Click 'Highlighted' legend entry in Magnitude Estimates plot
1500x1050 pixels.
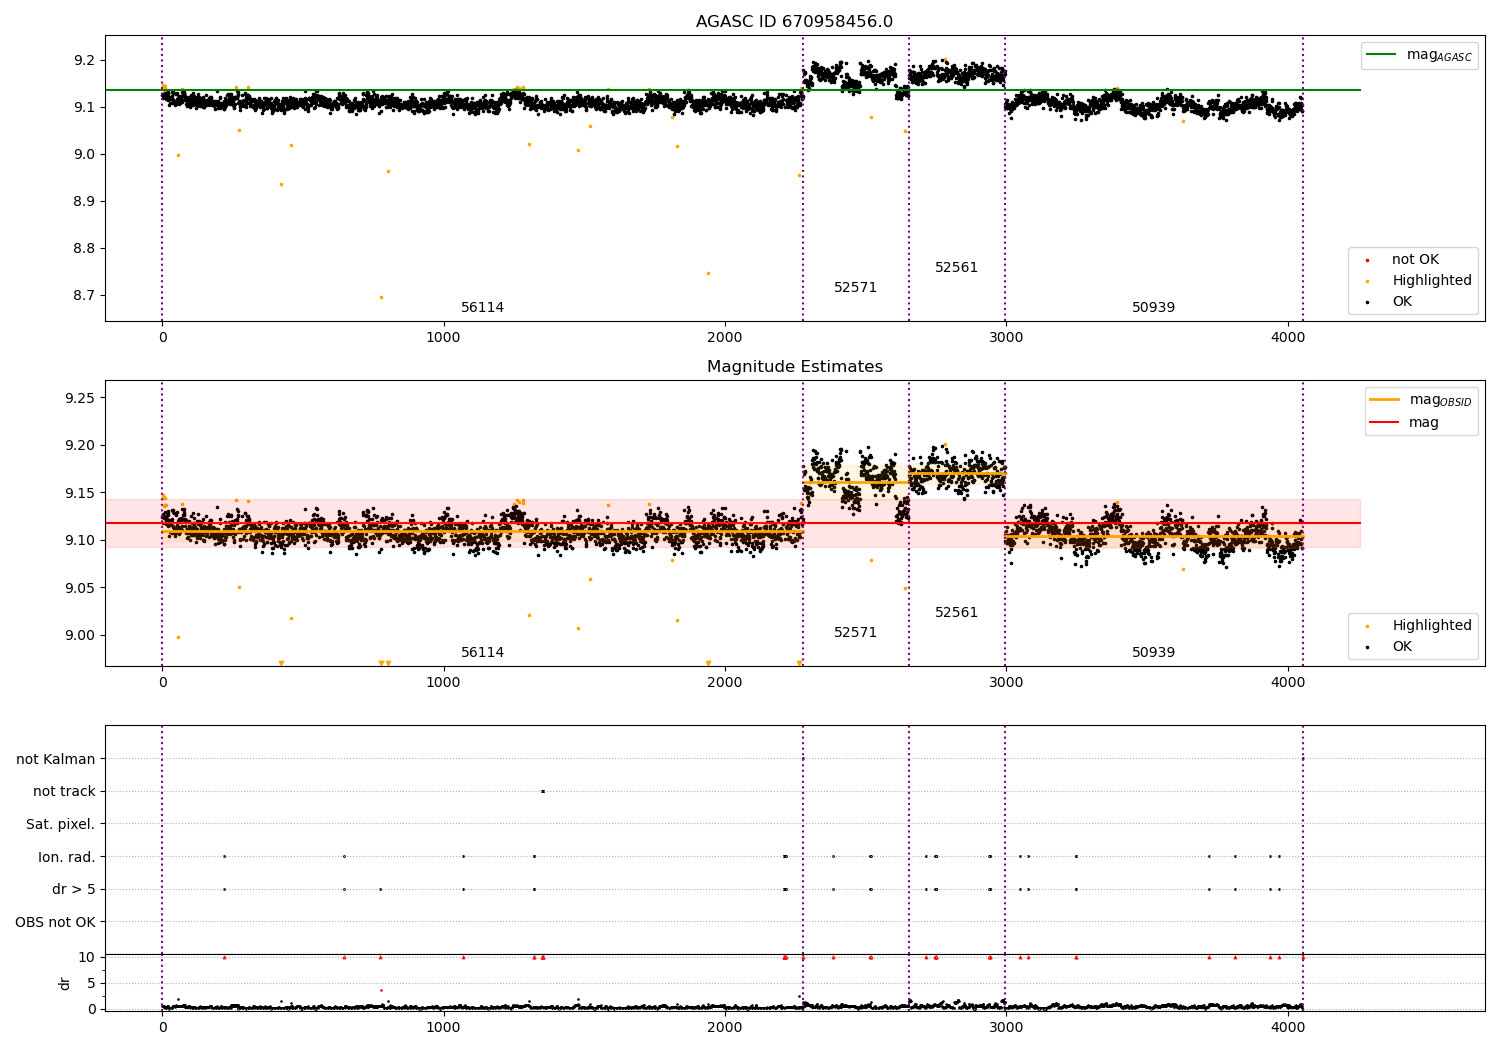point(1432,625)
